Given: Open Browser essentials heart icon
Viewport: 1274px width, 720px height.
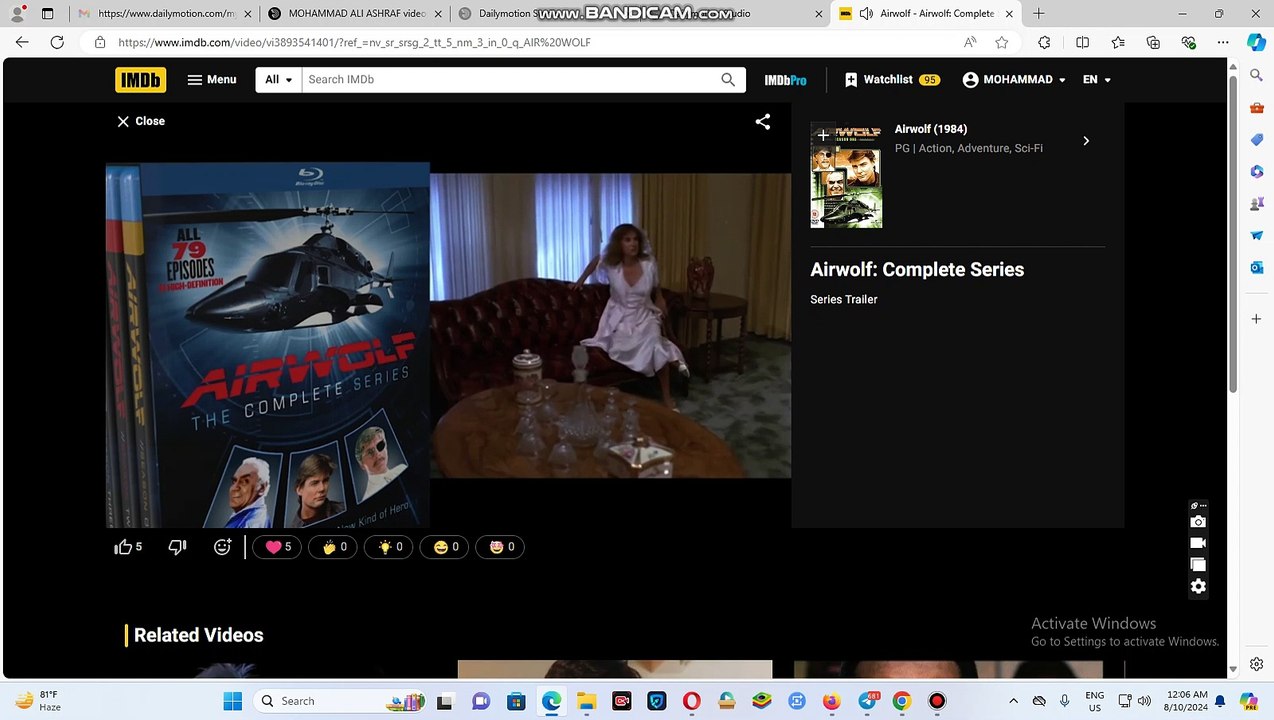Looking at the screenshot, I should (x=1188, y=42).
